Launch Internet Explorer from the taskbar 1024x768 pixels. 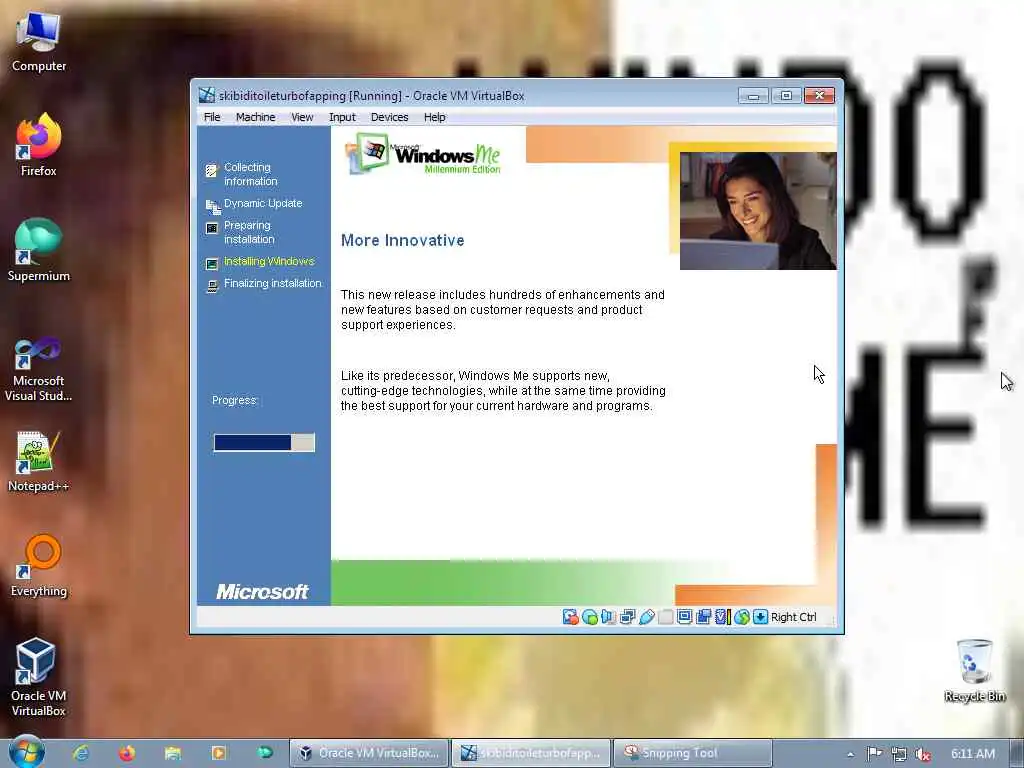click(x=81, y=753)
